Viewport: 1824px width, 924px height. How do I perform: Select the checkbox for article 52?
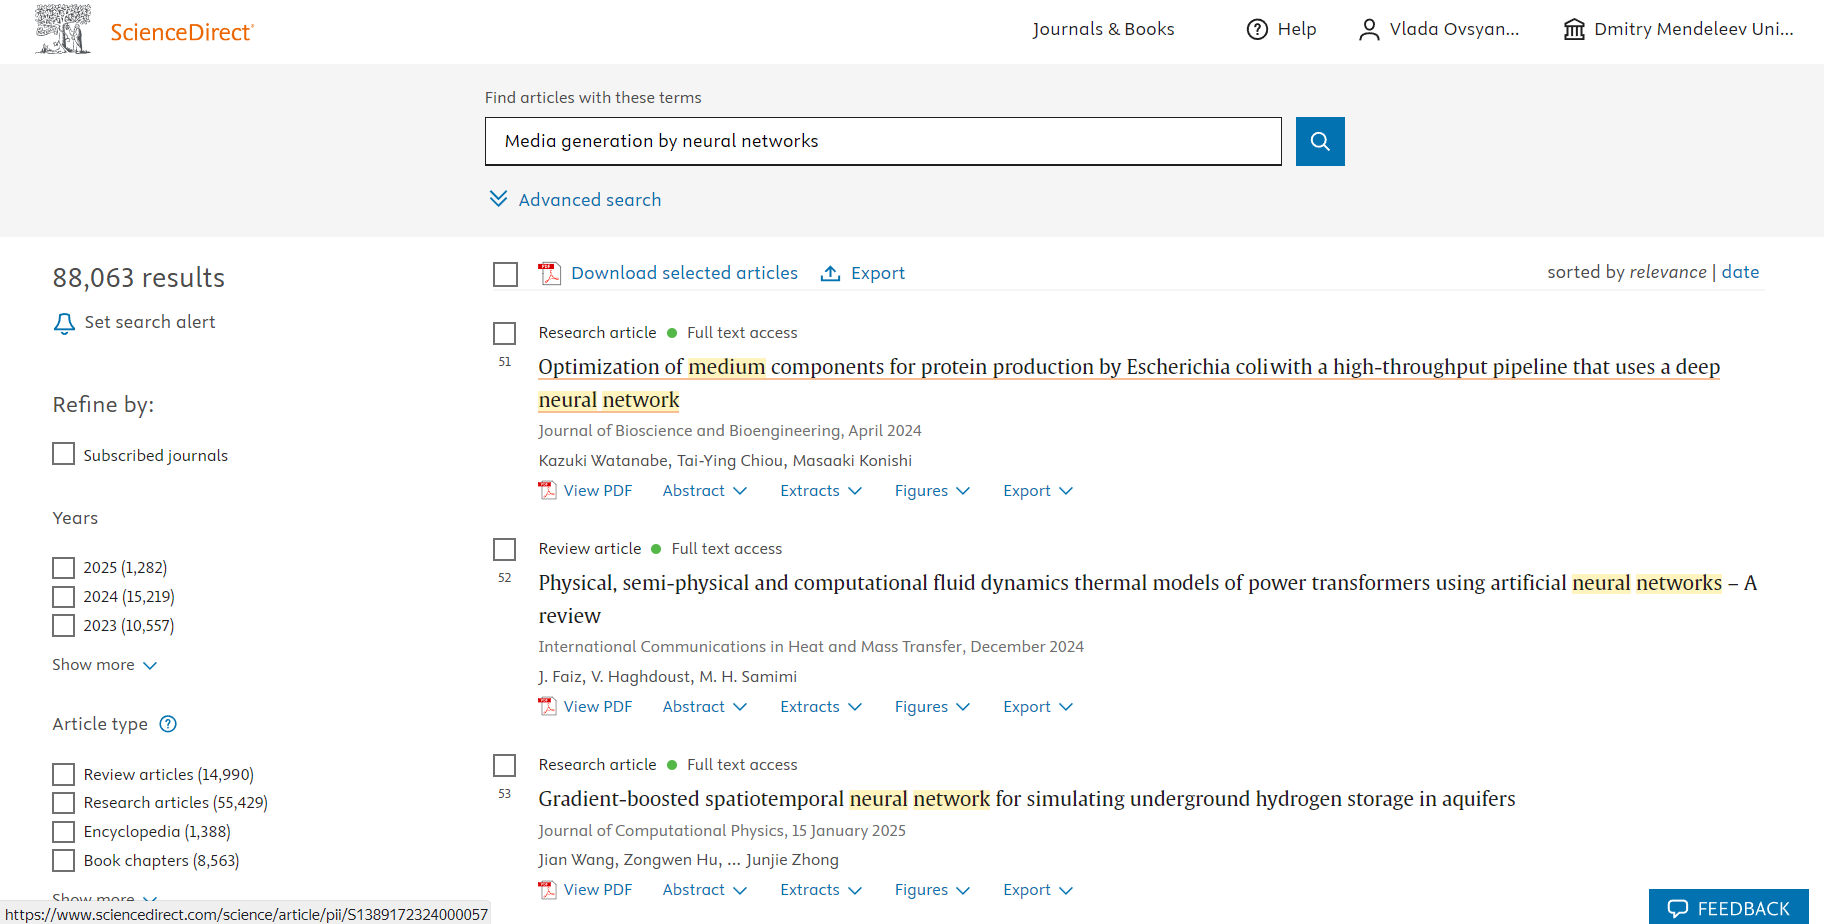click(504, 549)
